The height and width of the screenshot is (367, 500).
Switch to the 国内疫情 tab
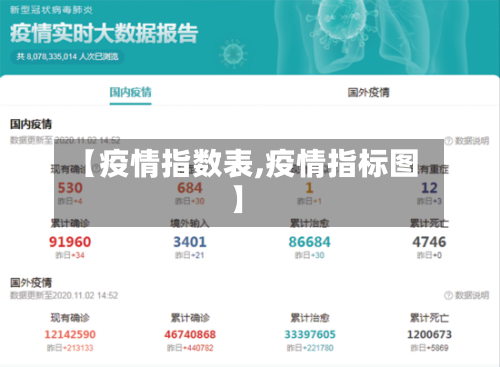[x=130, y=92]
